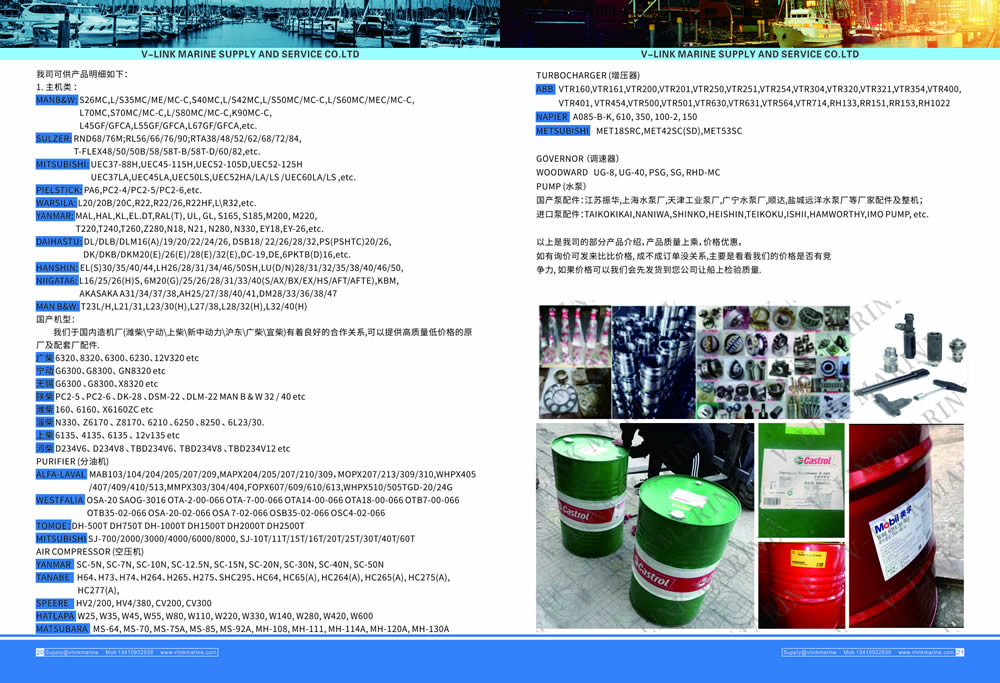Select the highlighted SPEERE label
This screenshot has height=683, width=1000.
tap(54, 603)
